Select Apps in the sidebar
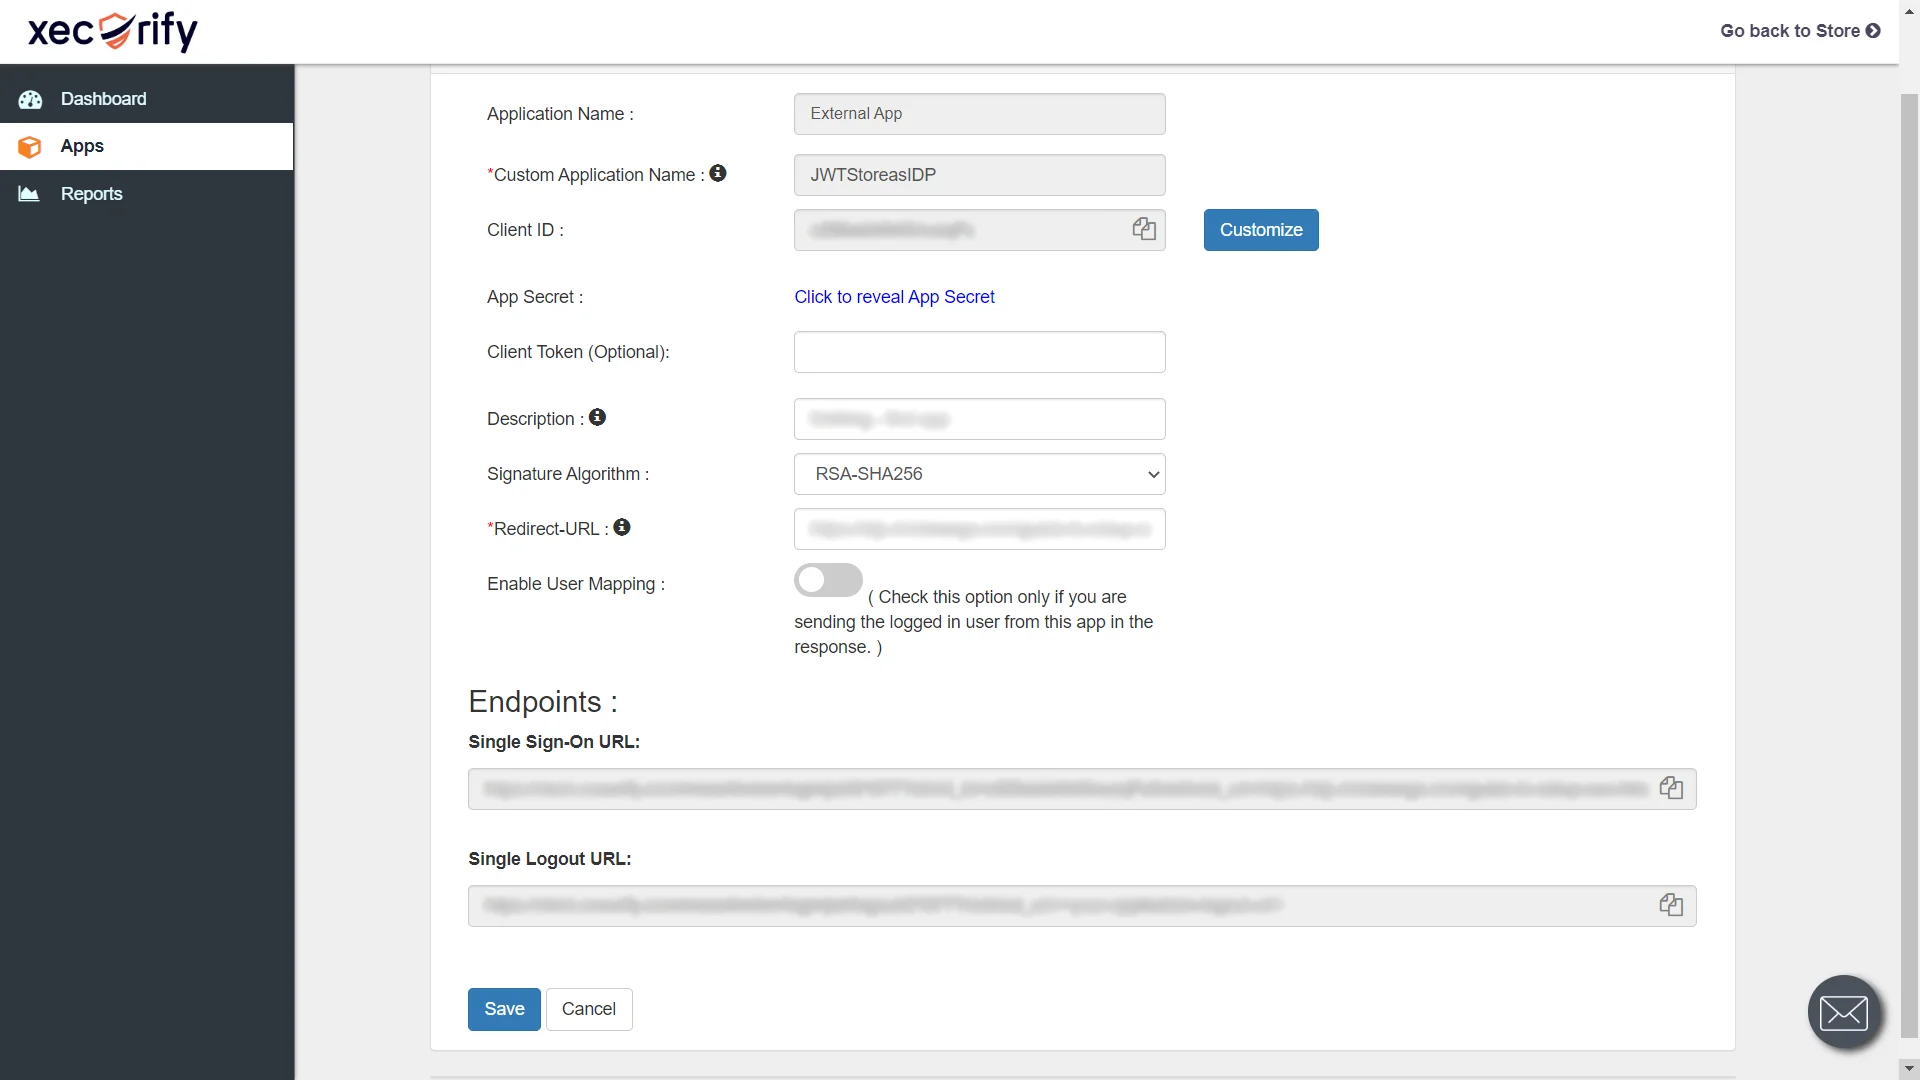The image size is (1920, 1080). pos(147,146)
